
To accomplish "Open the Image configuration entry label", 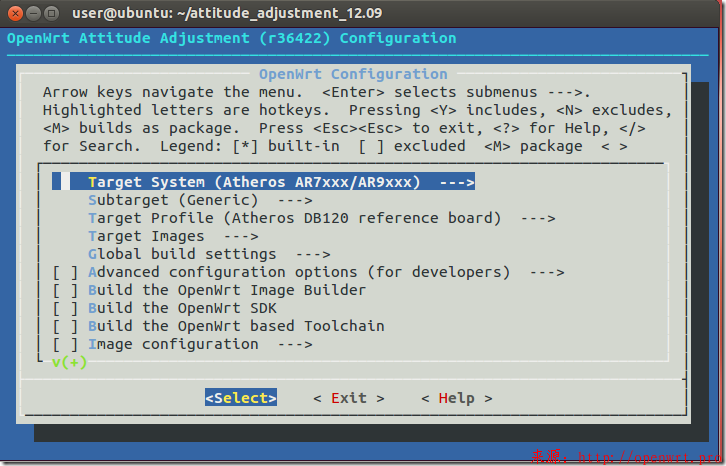I will [x=173, y=344].
